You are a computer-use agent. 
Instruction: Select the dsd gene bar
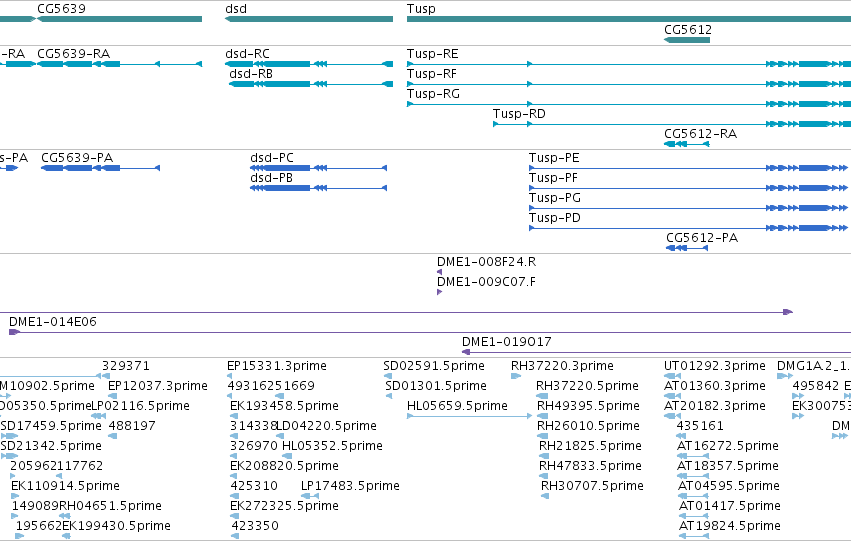point(309,19)
